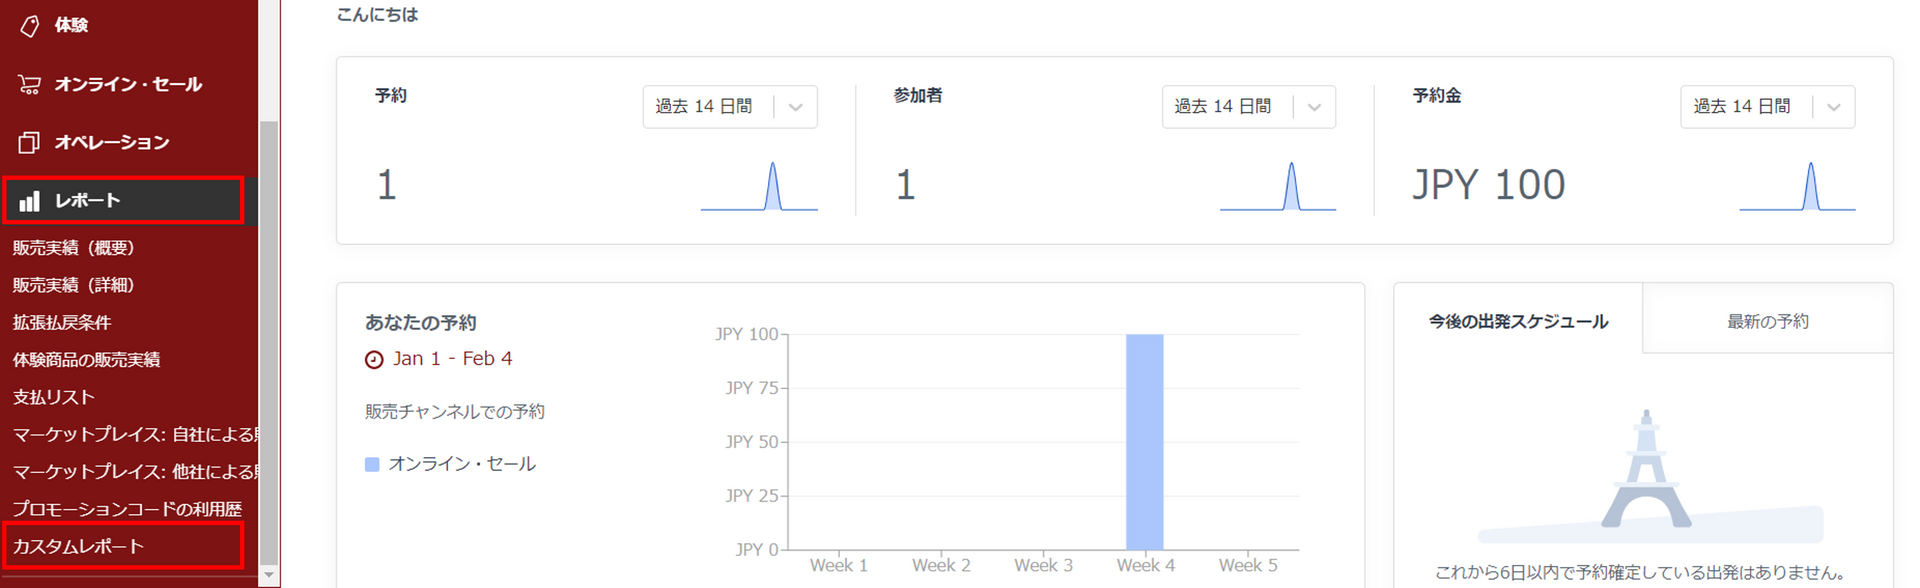1920x588 pixels.
Task: Click the 予約 sparkline chart
Action: 759,187
